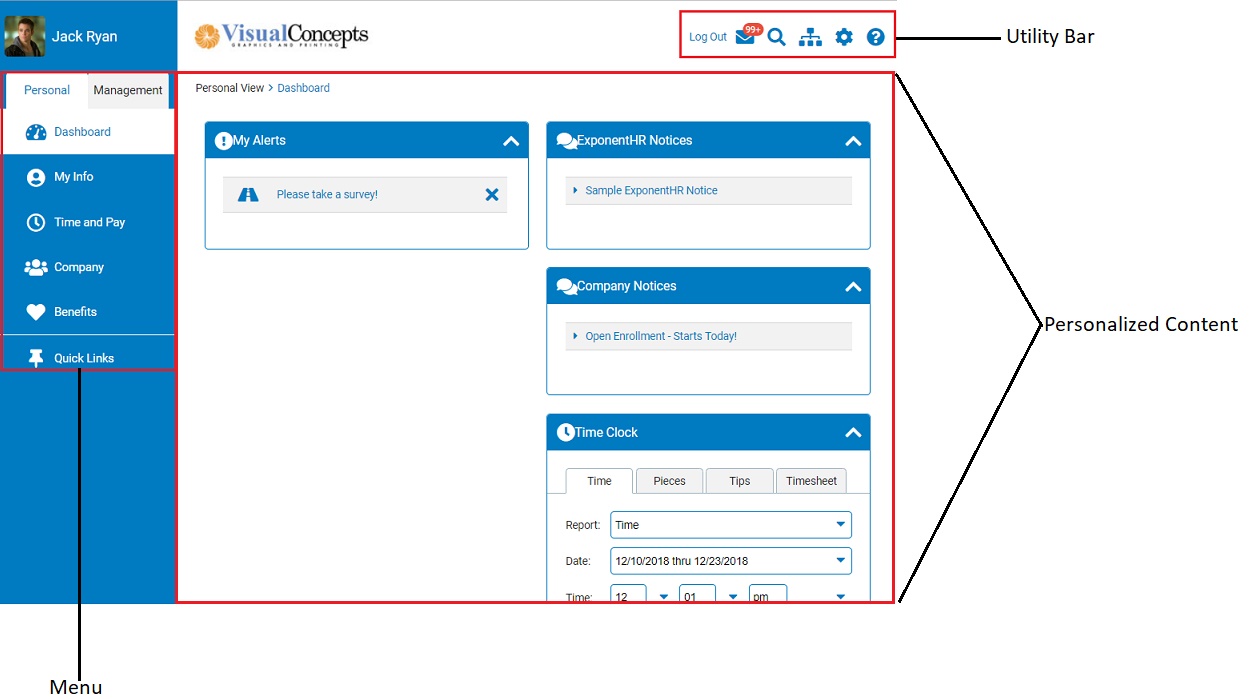Open help using the question mark icon
This screenshot has height=699, width=1256.
[875, 36]
